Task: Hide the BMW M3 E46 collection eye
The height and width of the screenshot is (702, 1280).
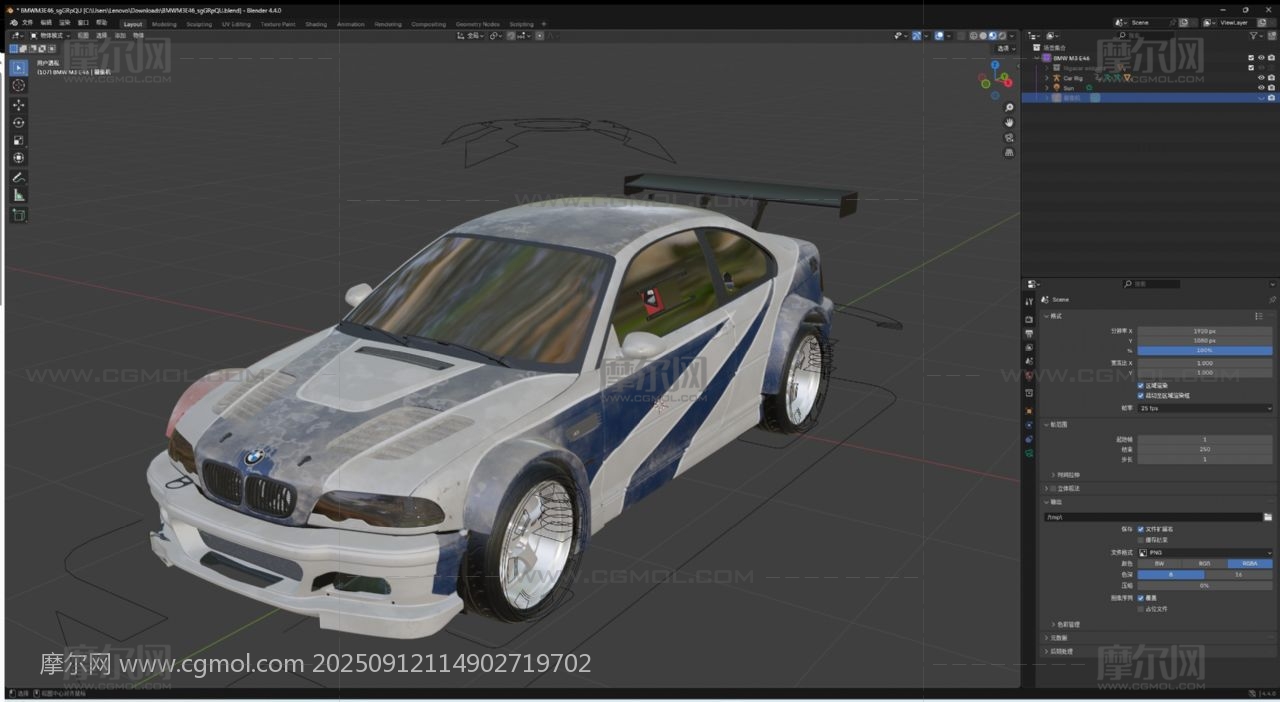Action: [x=1261, y=58]
